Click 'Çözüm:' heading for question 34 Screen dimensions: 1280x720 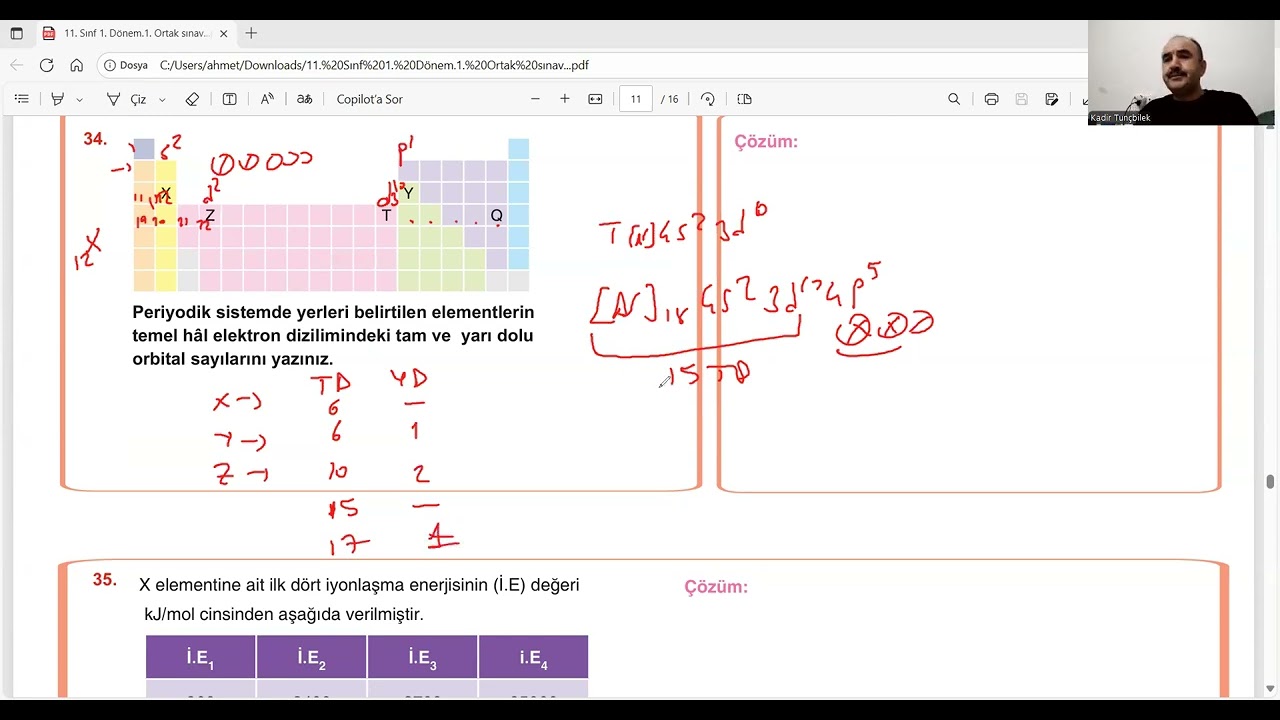766,142
